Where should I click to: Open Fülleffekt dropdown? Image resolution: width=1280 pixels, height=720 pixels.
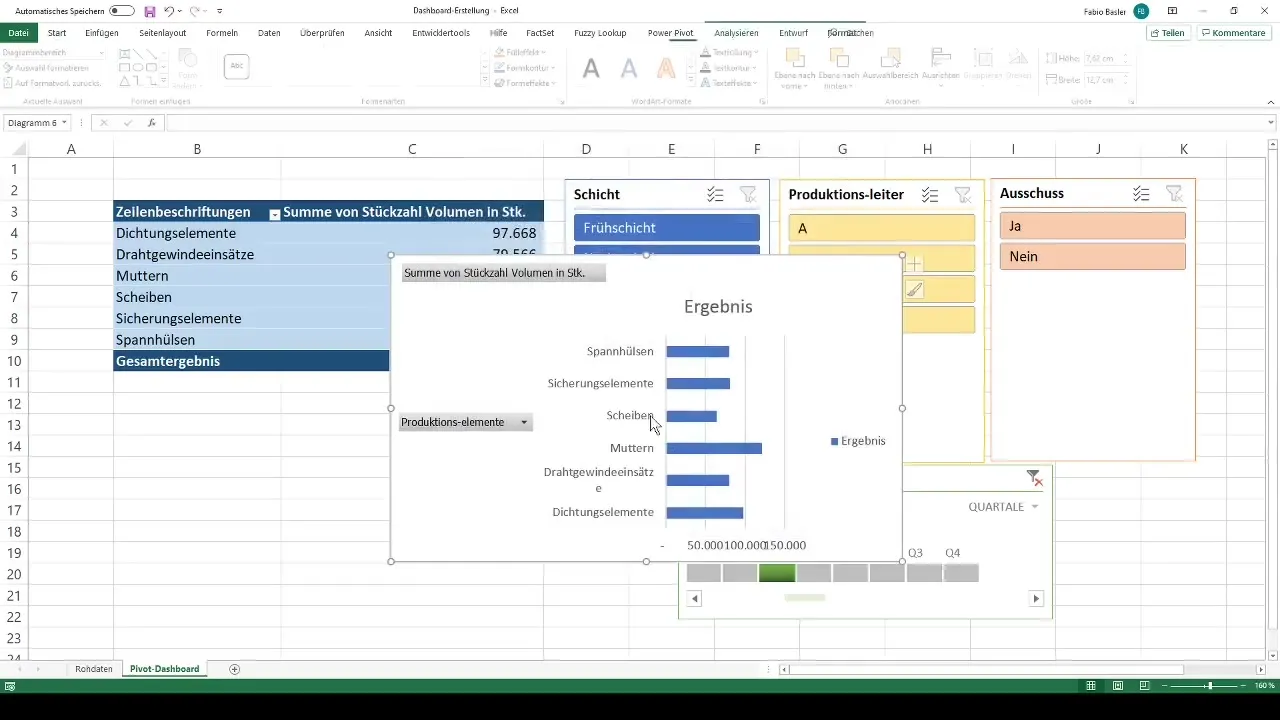coord(519,52)
